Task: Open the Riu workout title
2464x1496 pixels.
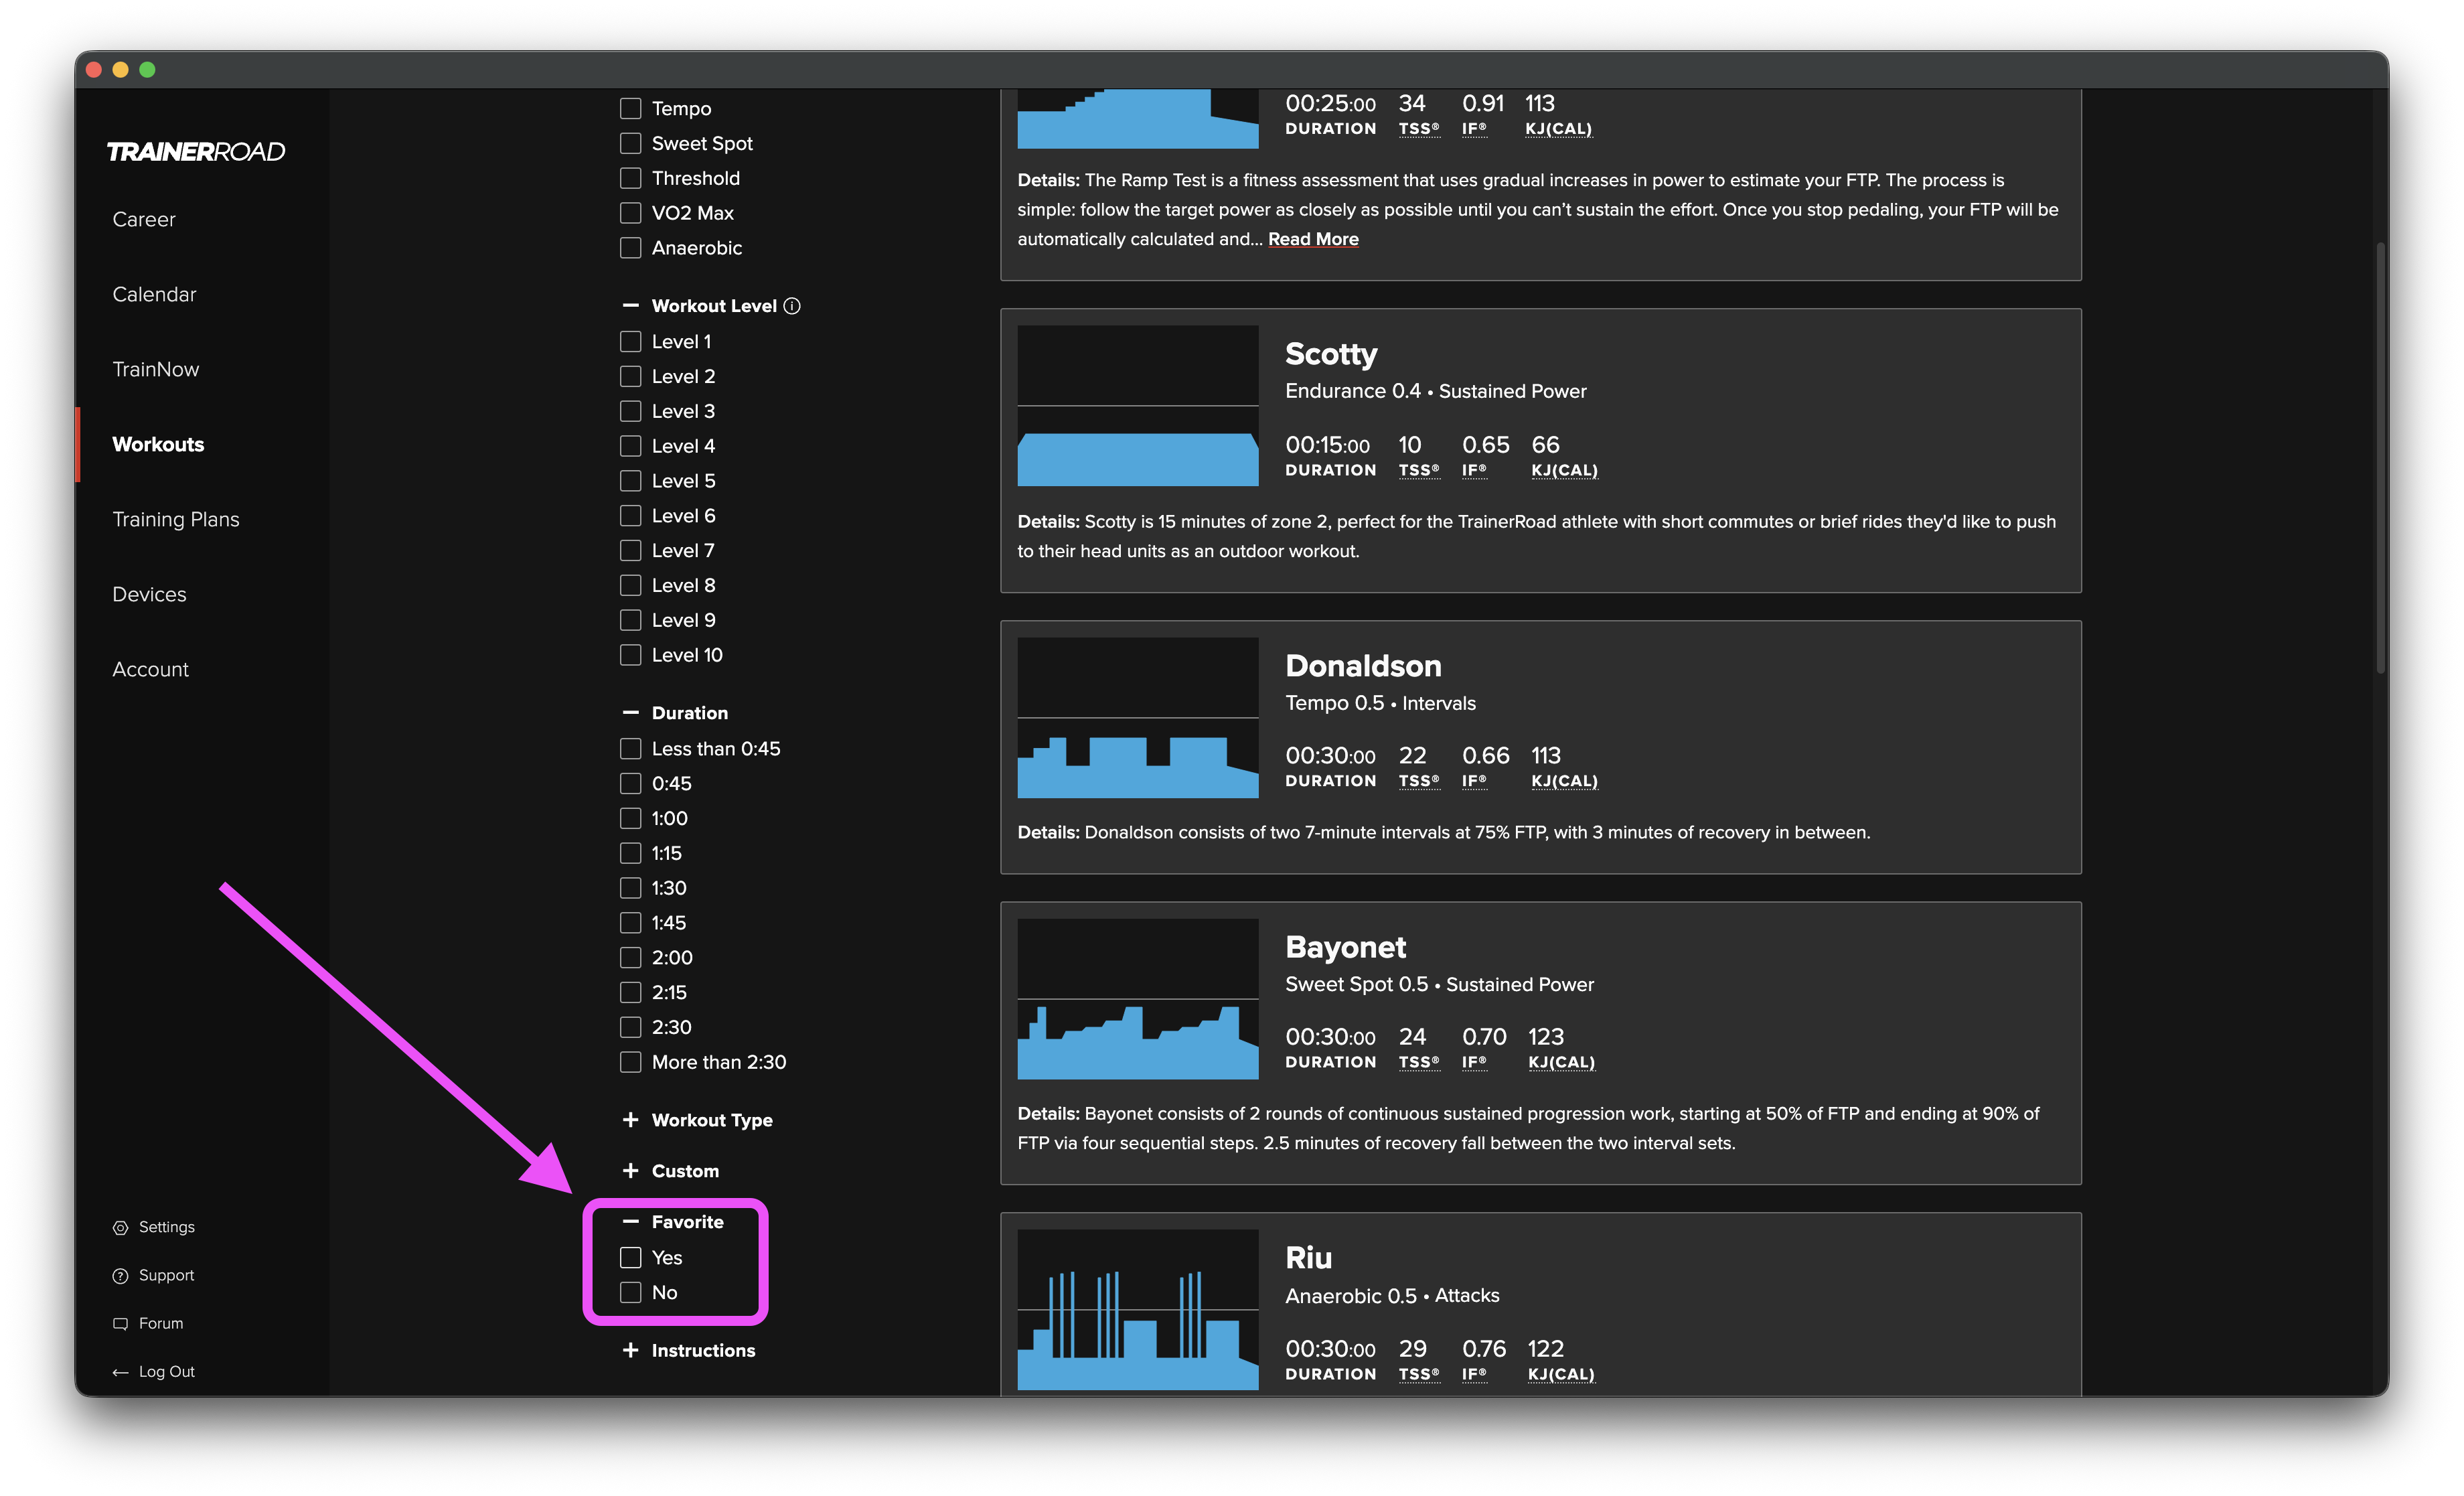Action: point(1308,1258)
